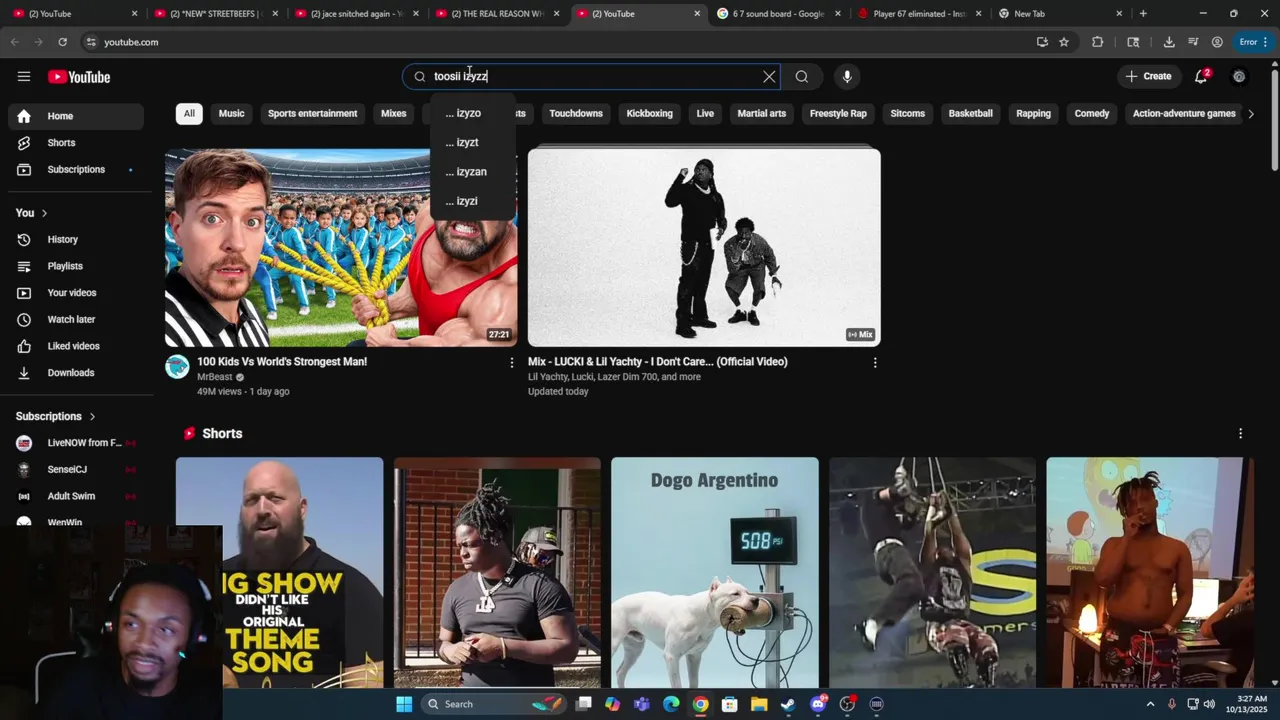The width and height of the screenshot is (1280, 720).
Task: Go to Home in the sidebar
Action: point(76,116)
